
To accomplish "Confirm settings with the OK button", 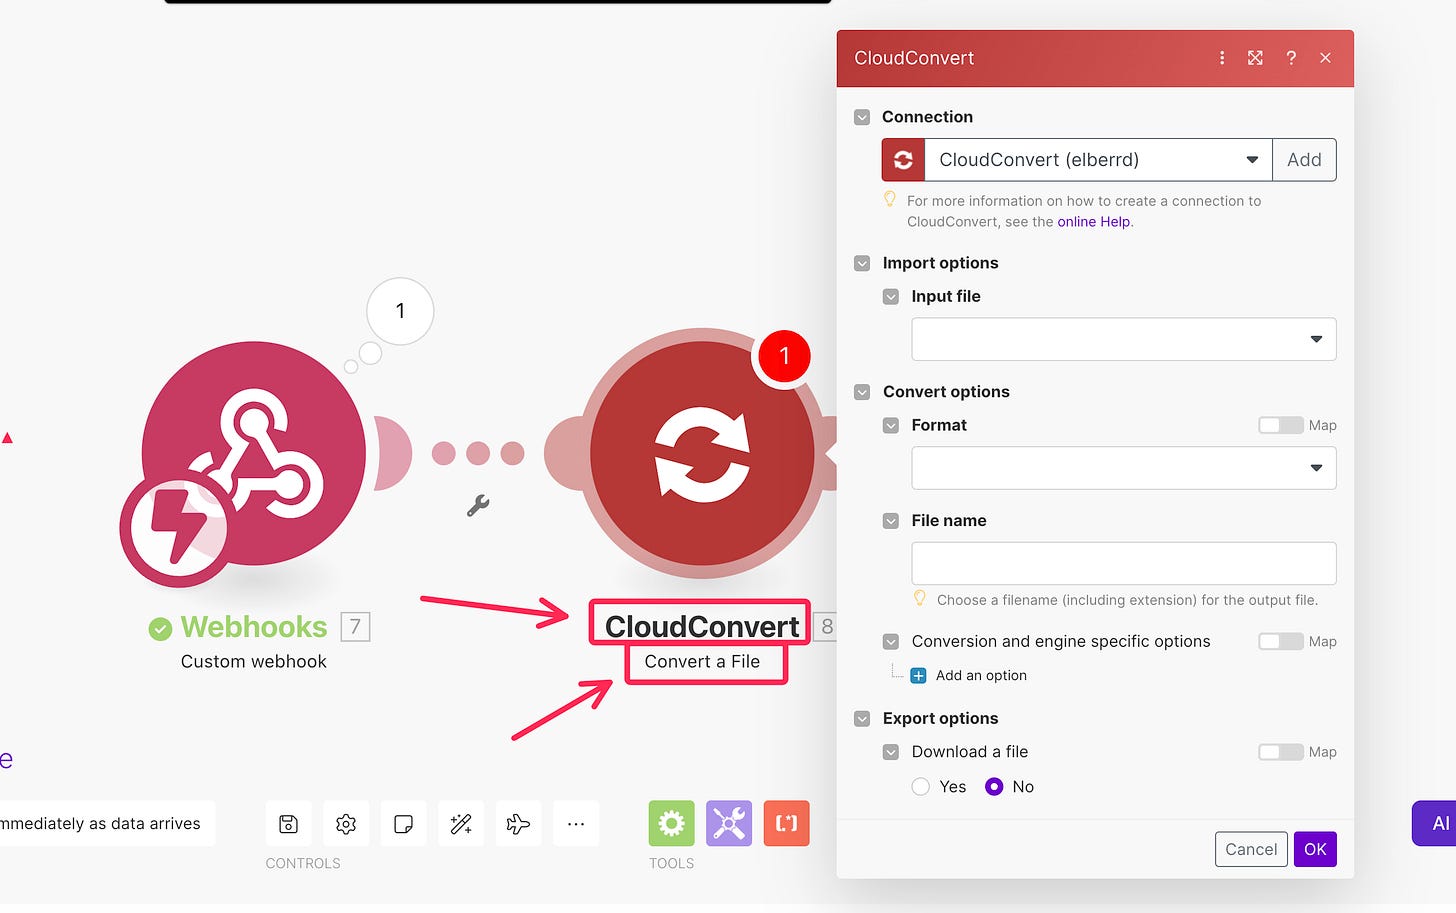I will 1315,849.
